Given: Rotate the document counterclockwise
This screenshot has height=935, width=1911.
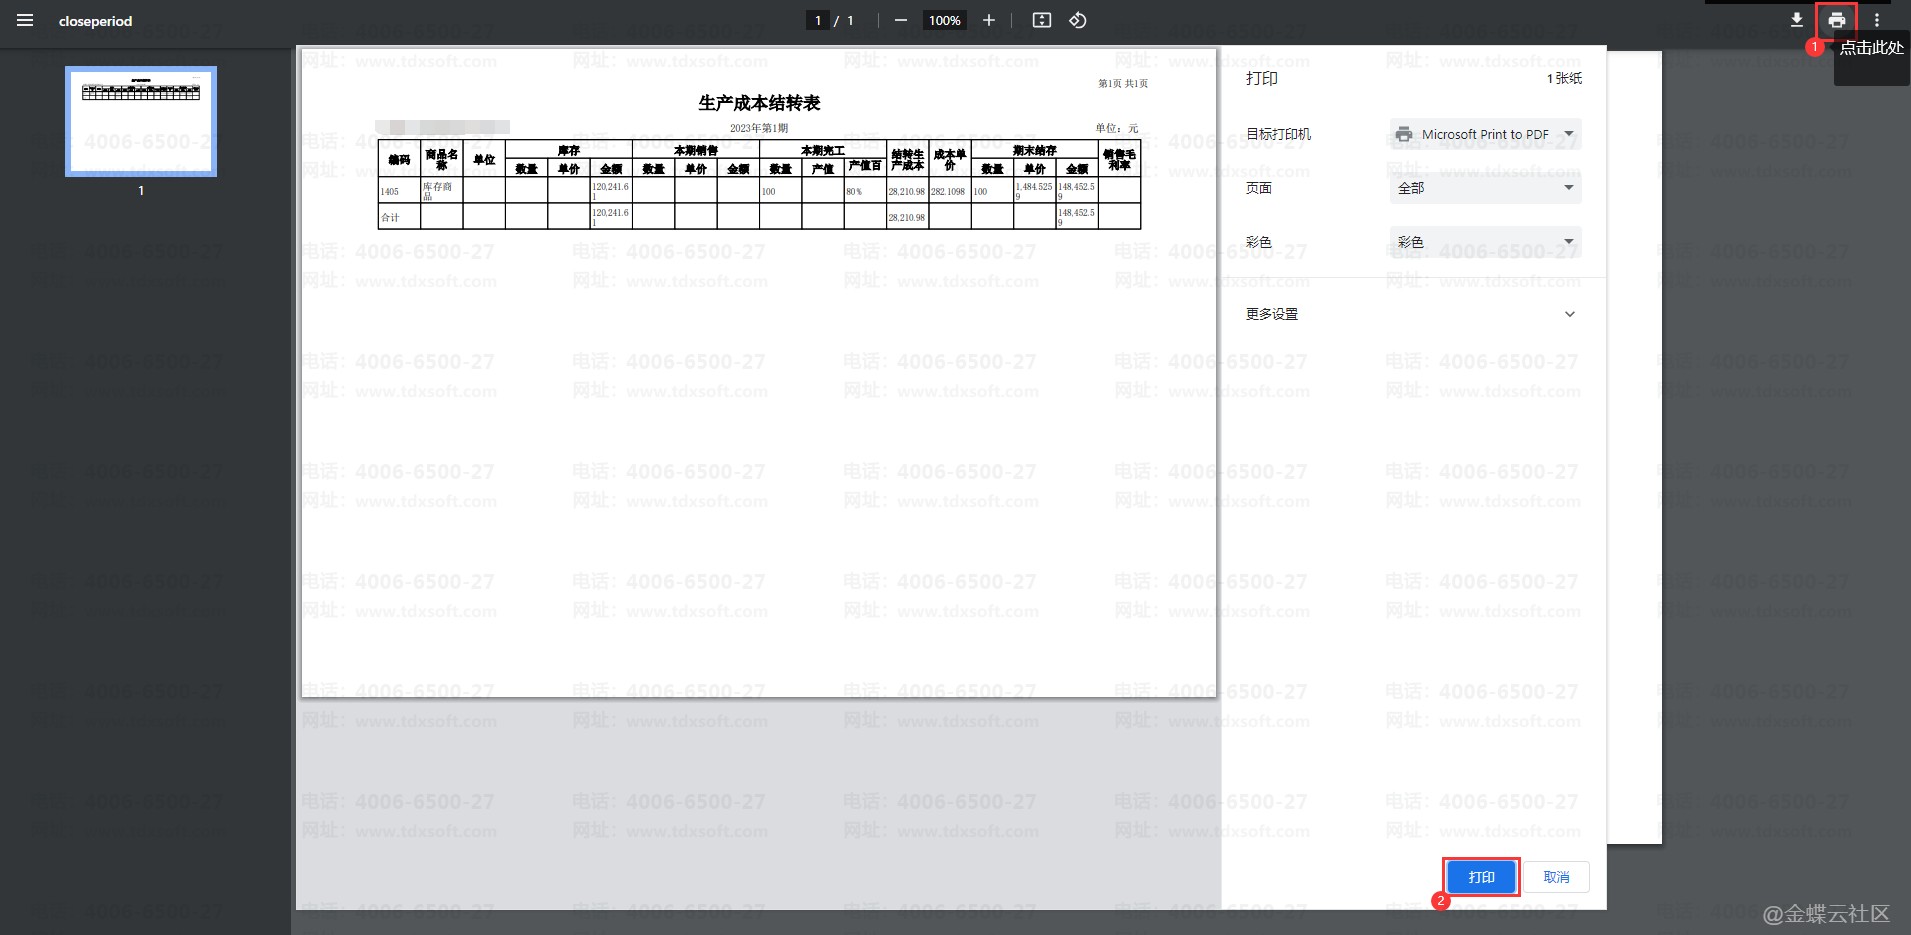Looking at the screenshot, I should 1078,21.
